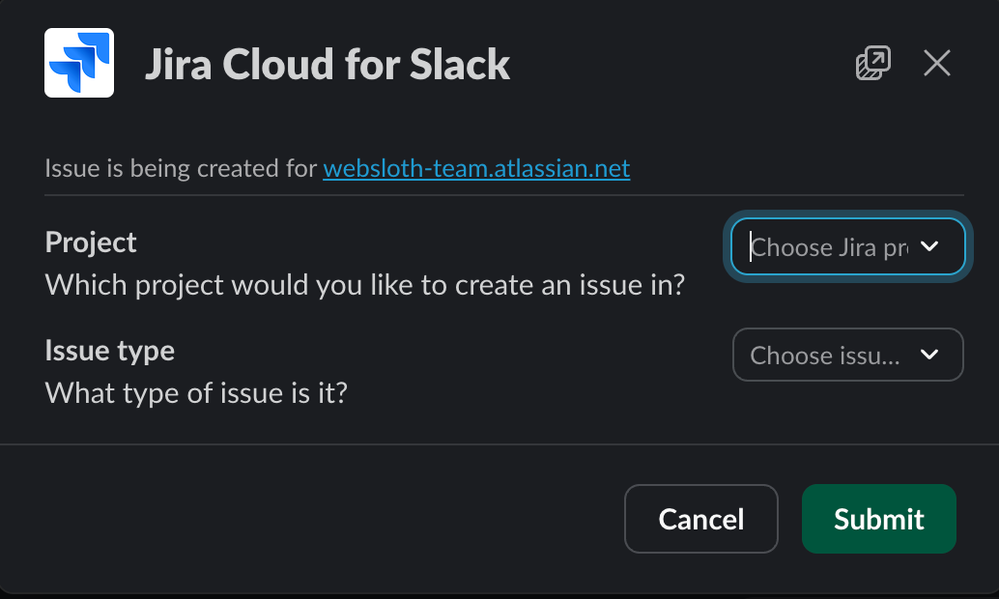The image size is (999, 599).
Task: Click empty footer area left of Cancel
Action: pos(300,519)
